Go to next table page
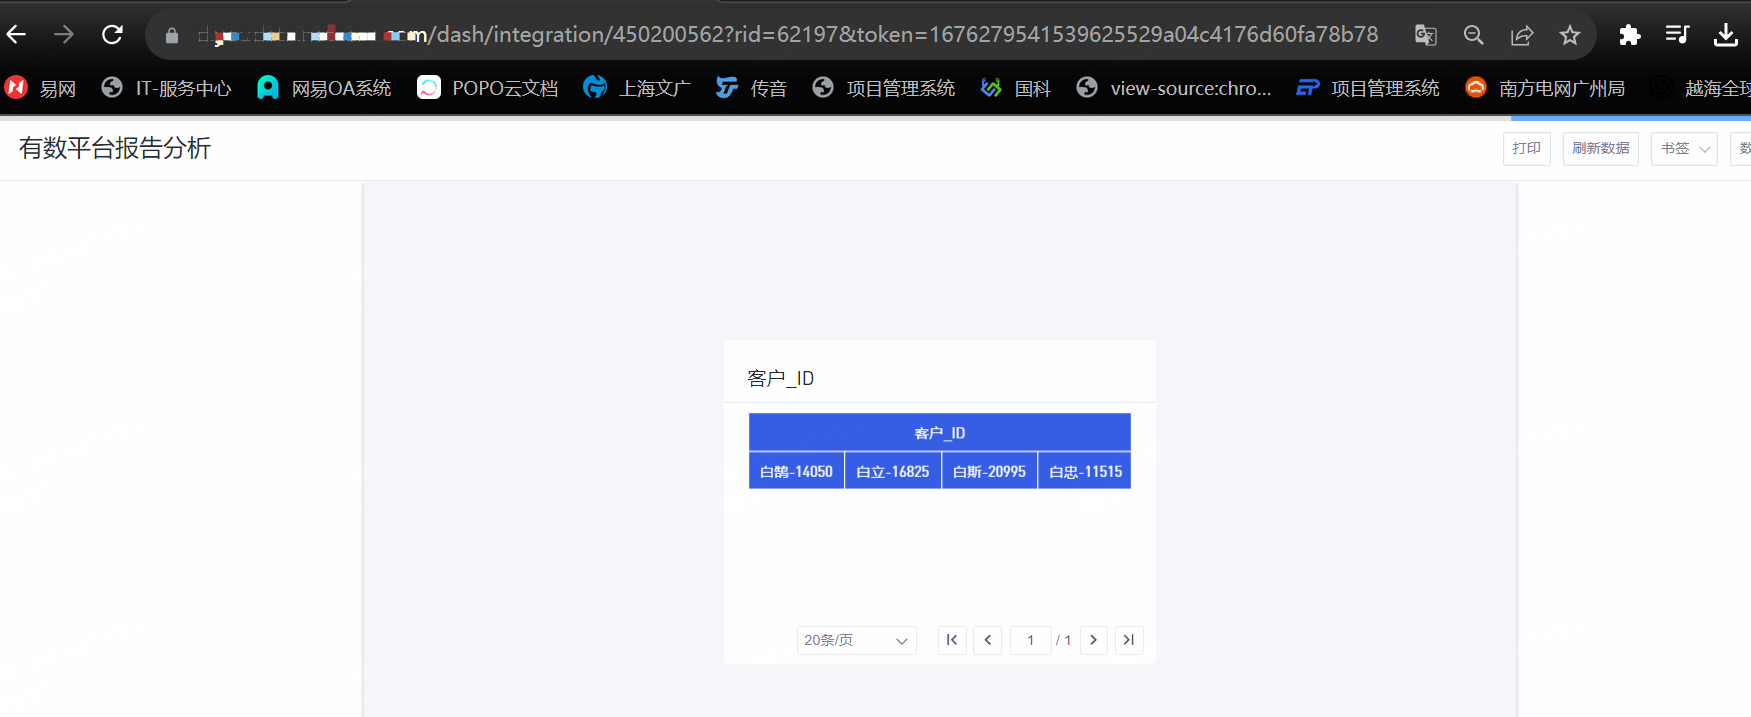Image resolution: width=1751 pixels, height=717 pixels. (1094, 640)
